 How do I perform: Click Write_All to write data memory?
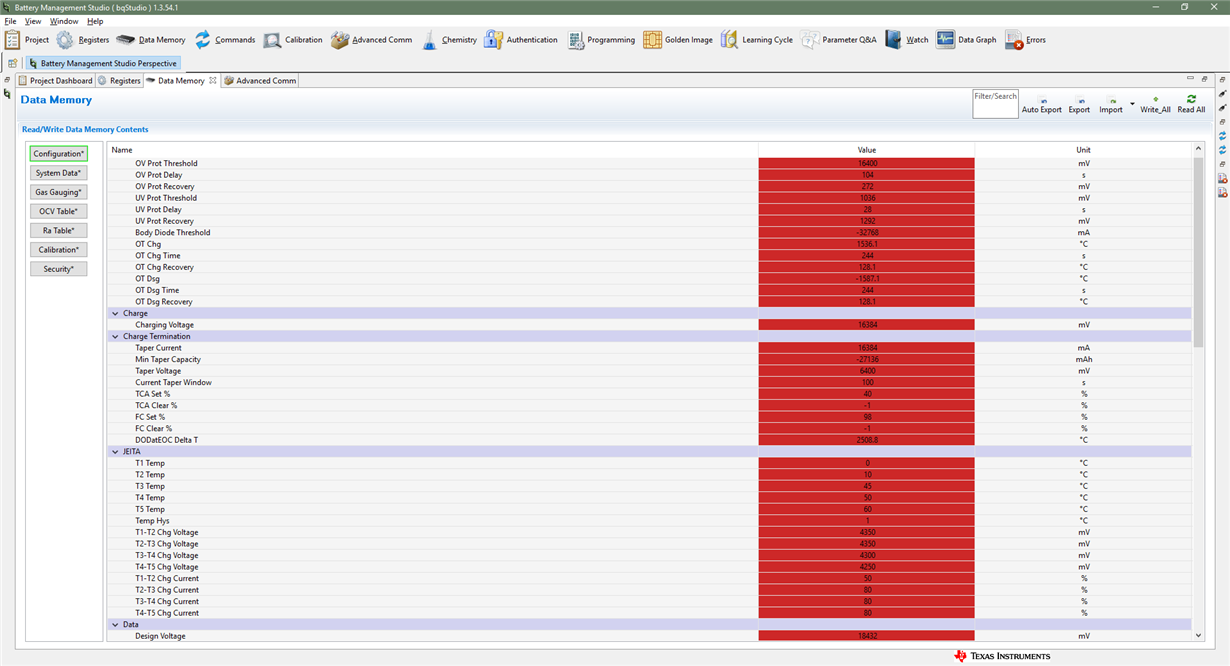point(1155,105)
